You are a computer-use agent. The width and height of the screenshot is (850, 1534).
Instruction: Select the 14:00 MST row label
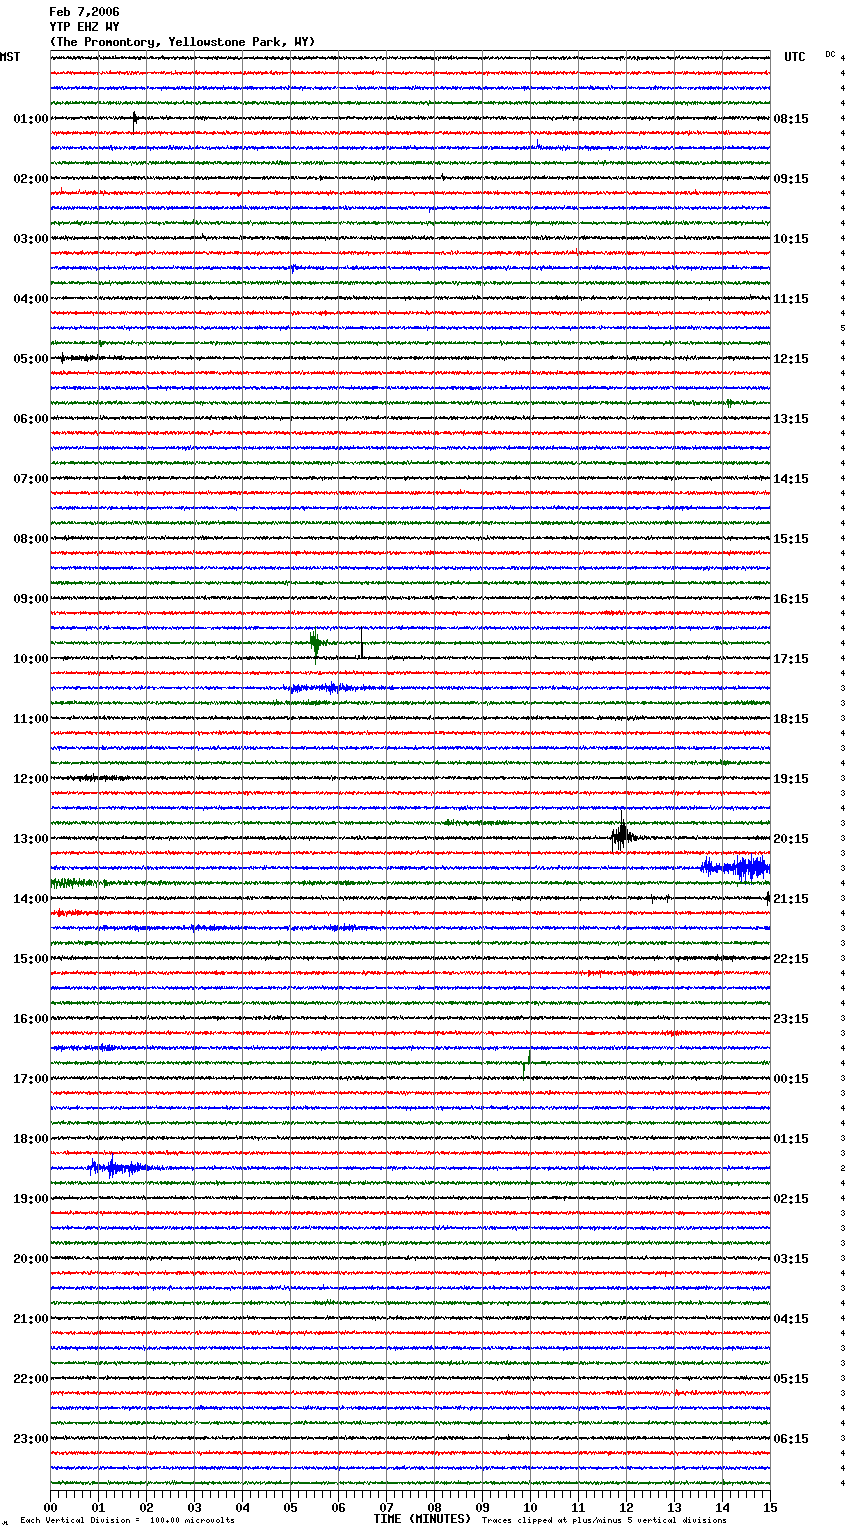click(31, 899)
